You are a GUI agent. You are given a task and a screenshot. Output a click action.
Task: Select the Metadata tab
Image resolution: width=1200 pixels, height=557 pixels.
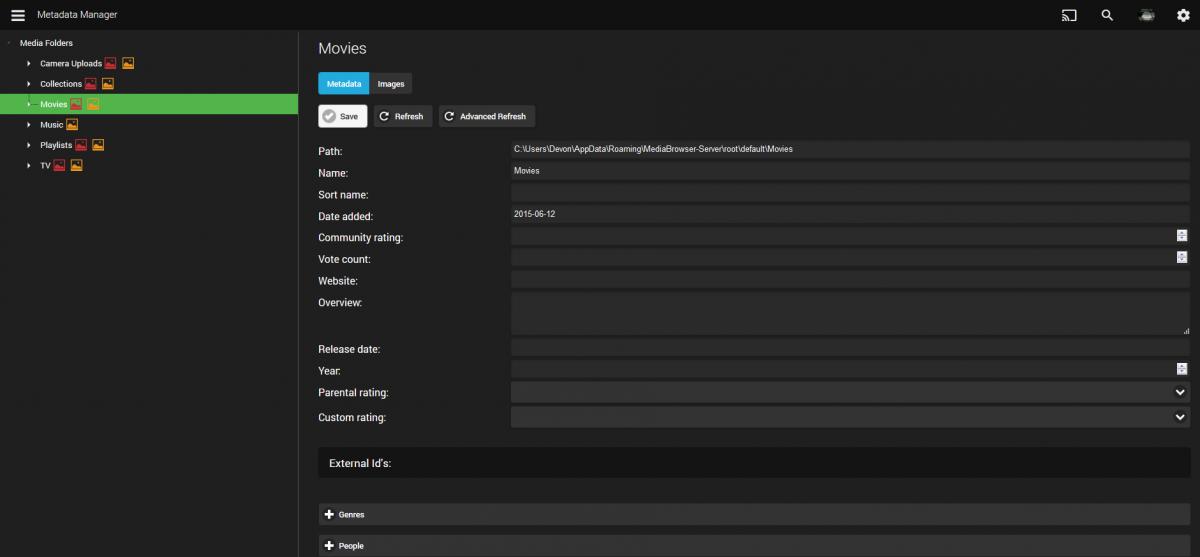343,84
